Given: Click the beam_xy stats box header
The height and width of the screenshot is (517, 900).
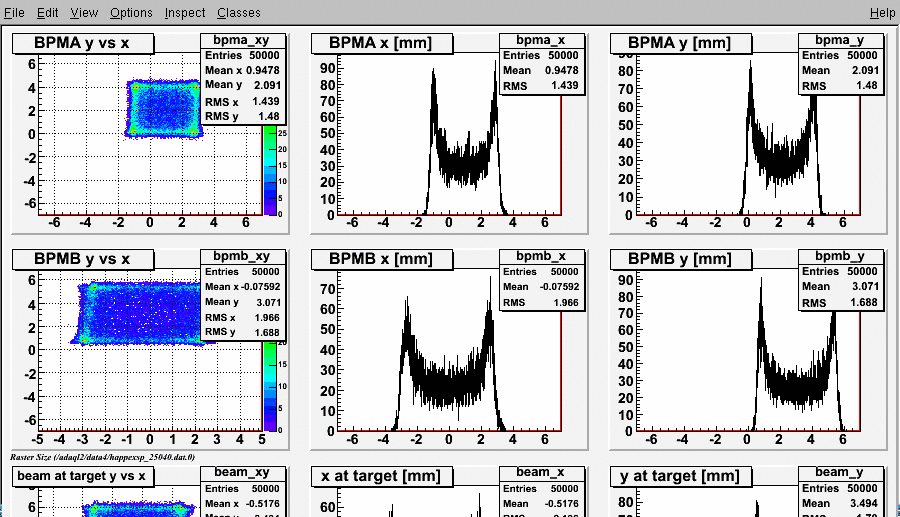Looking at the screenshot, I should click(x=243, y=473).
